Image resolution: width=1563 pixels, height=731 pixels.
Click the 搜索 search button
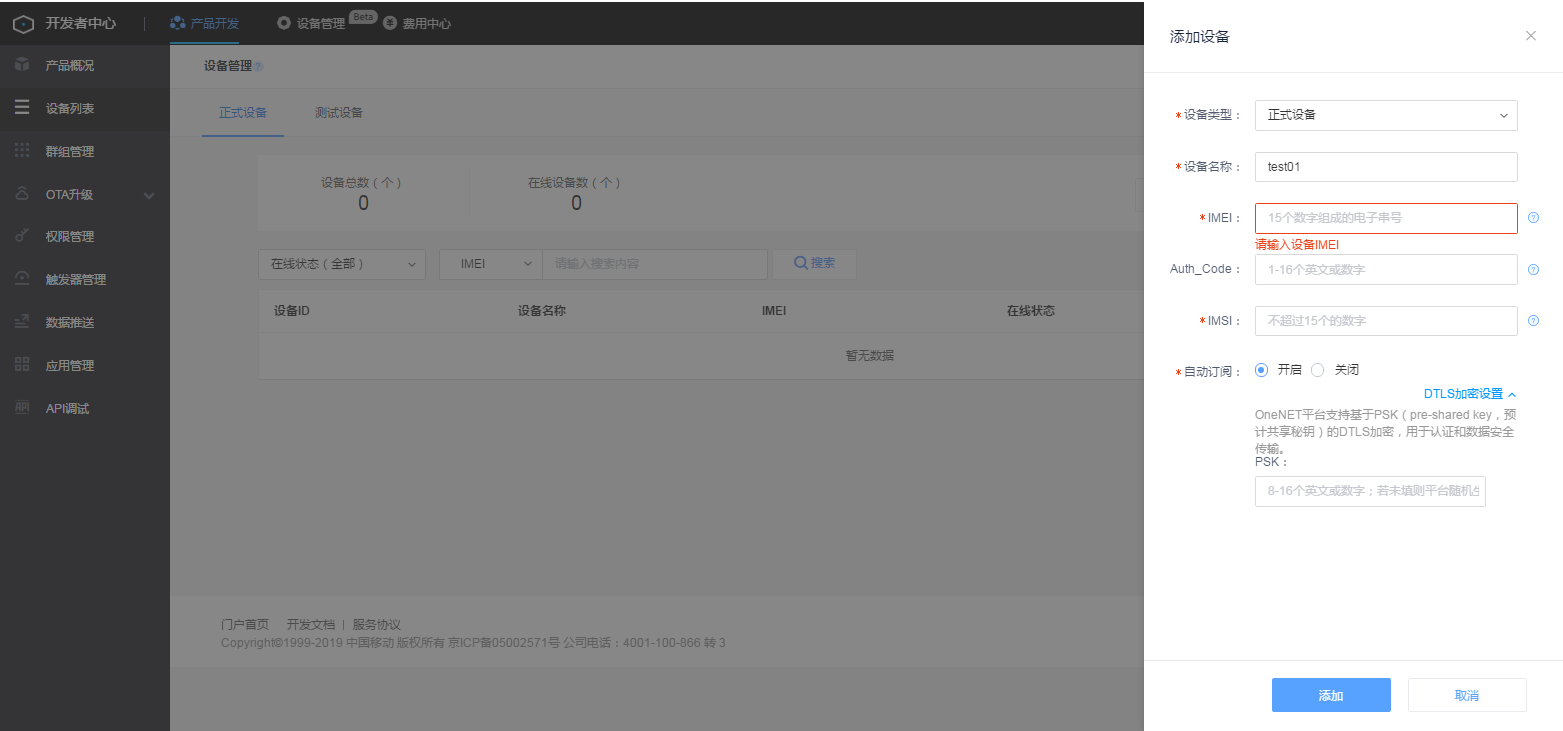coord(814,264)
